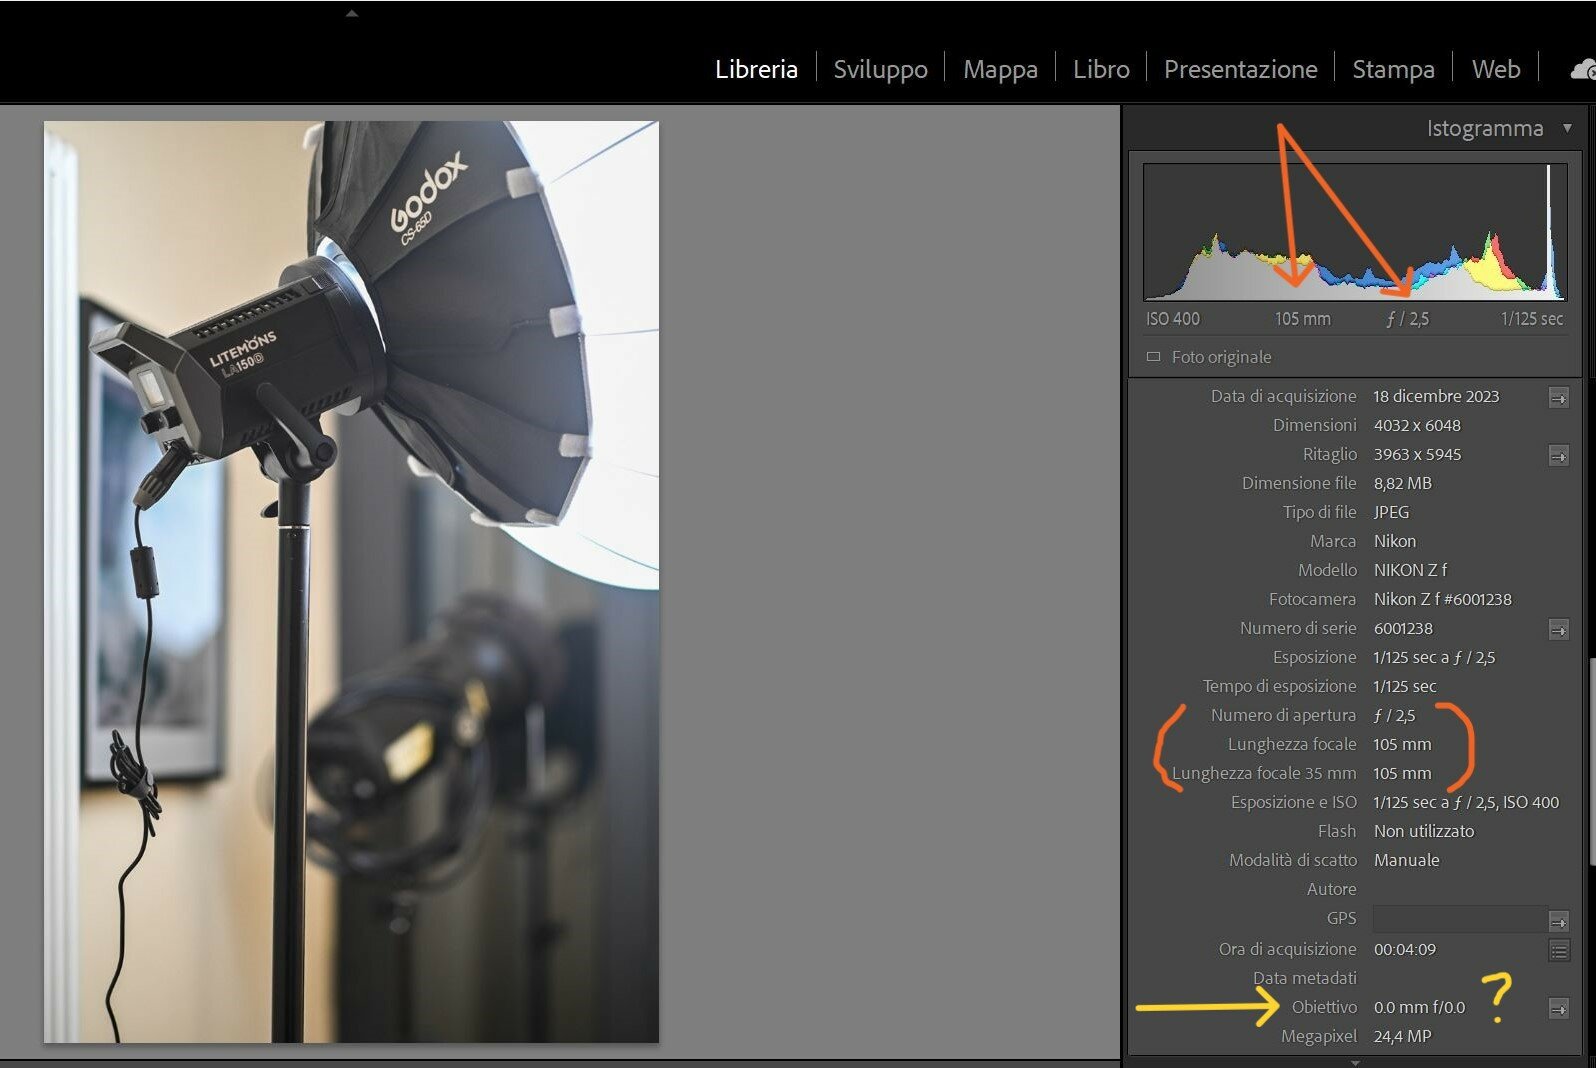Open the Libro module

click(1101, 69)
